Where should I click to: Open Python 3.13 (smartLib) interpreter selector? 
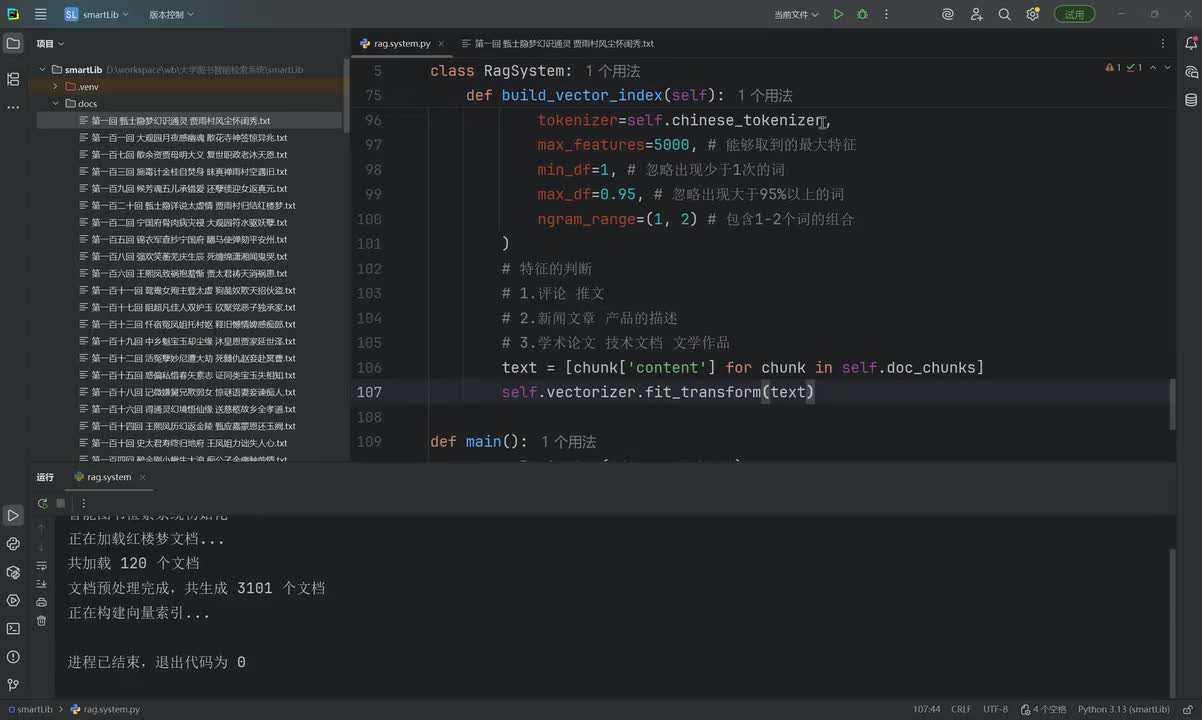pyautogui.click(x=1123, y=709)
